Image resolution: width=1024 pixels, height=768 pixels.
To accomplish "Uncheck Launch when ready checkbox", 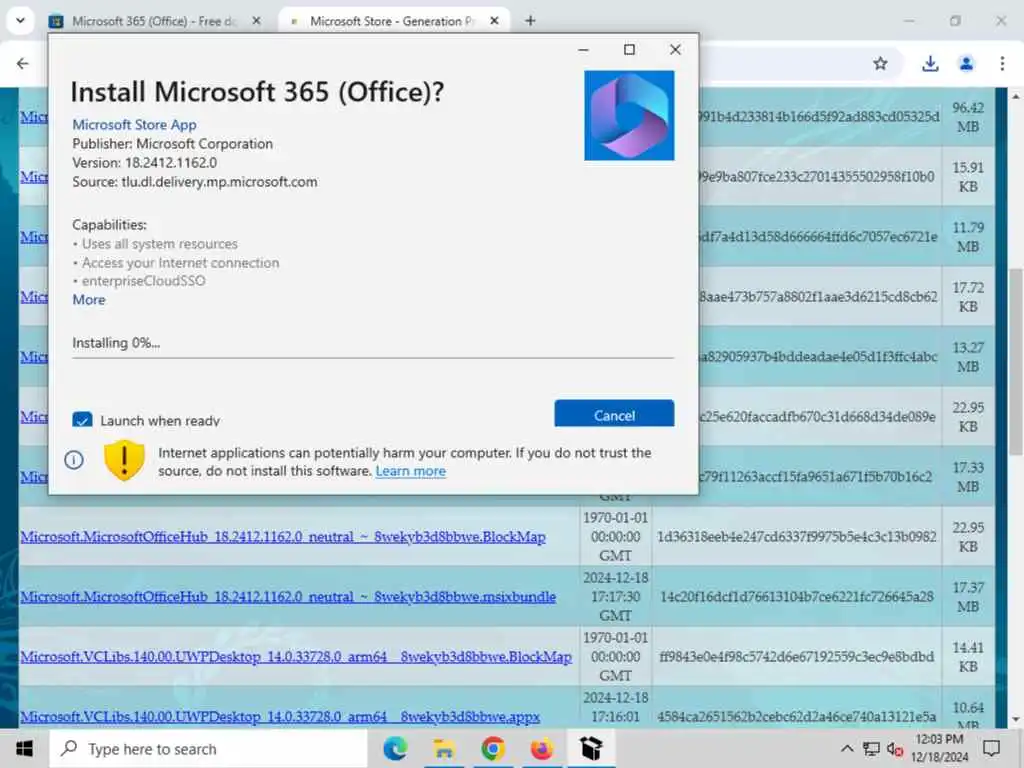I will point(82,419).
